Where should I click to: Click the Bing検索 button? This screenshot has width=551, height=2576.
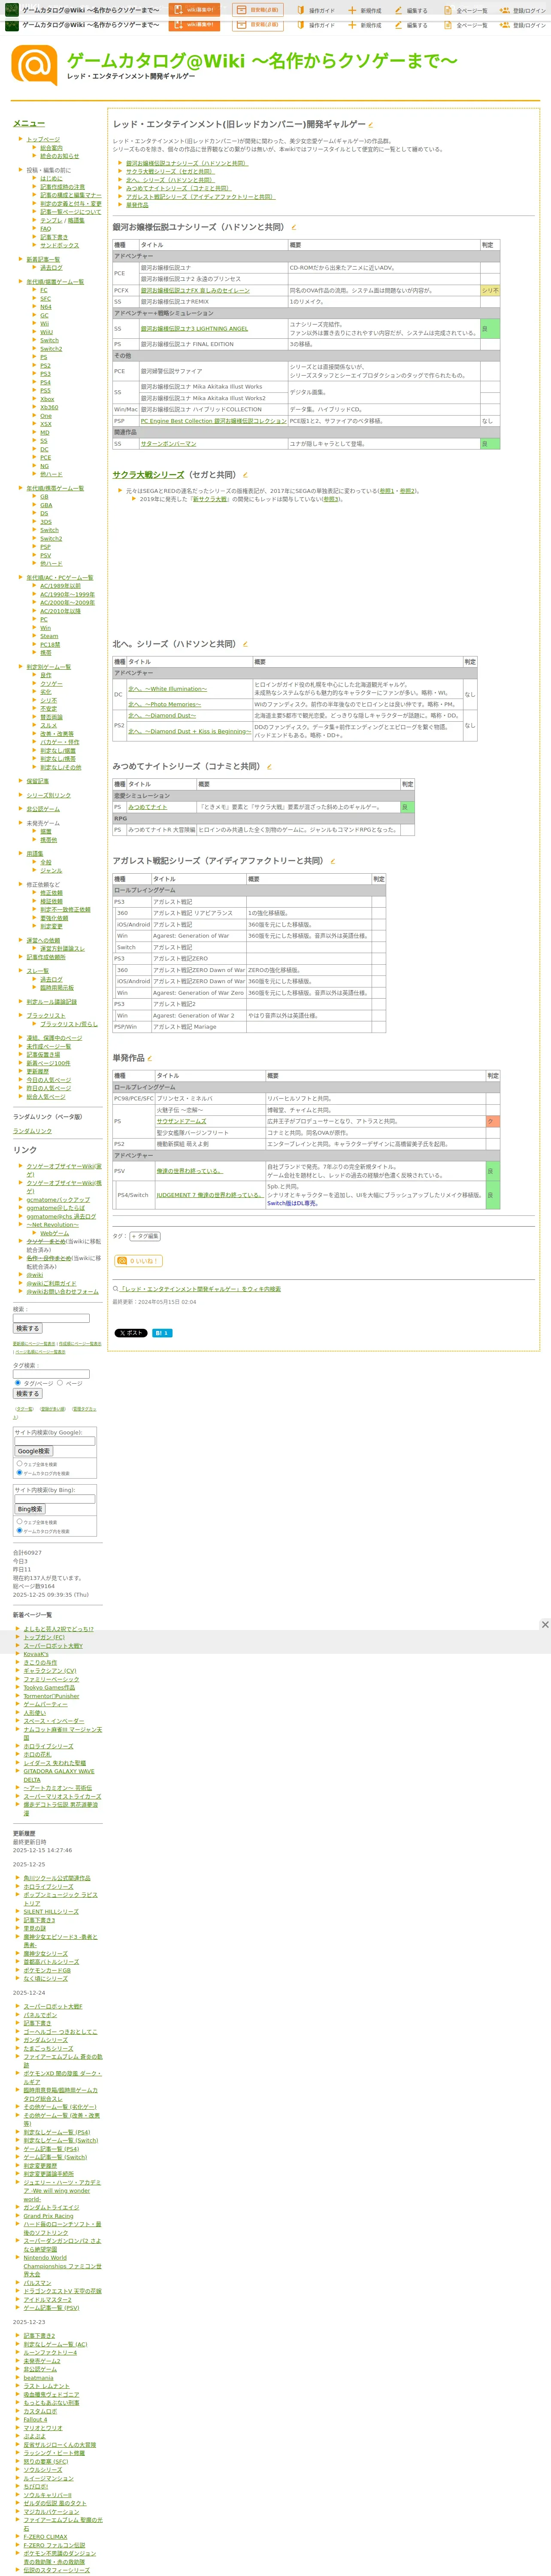point(30,1509)
